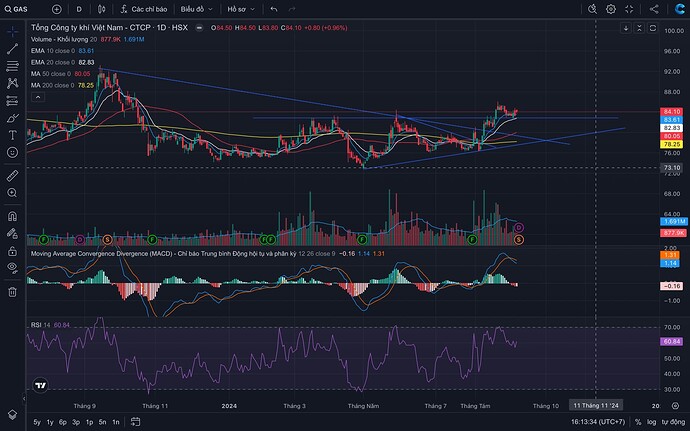
Task: Toggle stay in drawing mode
Action: (x=12, y=233)
